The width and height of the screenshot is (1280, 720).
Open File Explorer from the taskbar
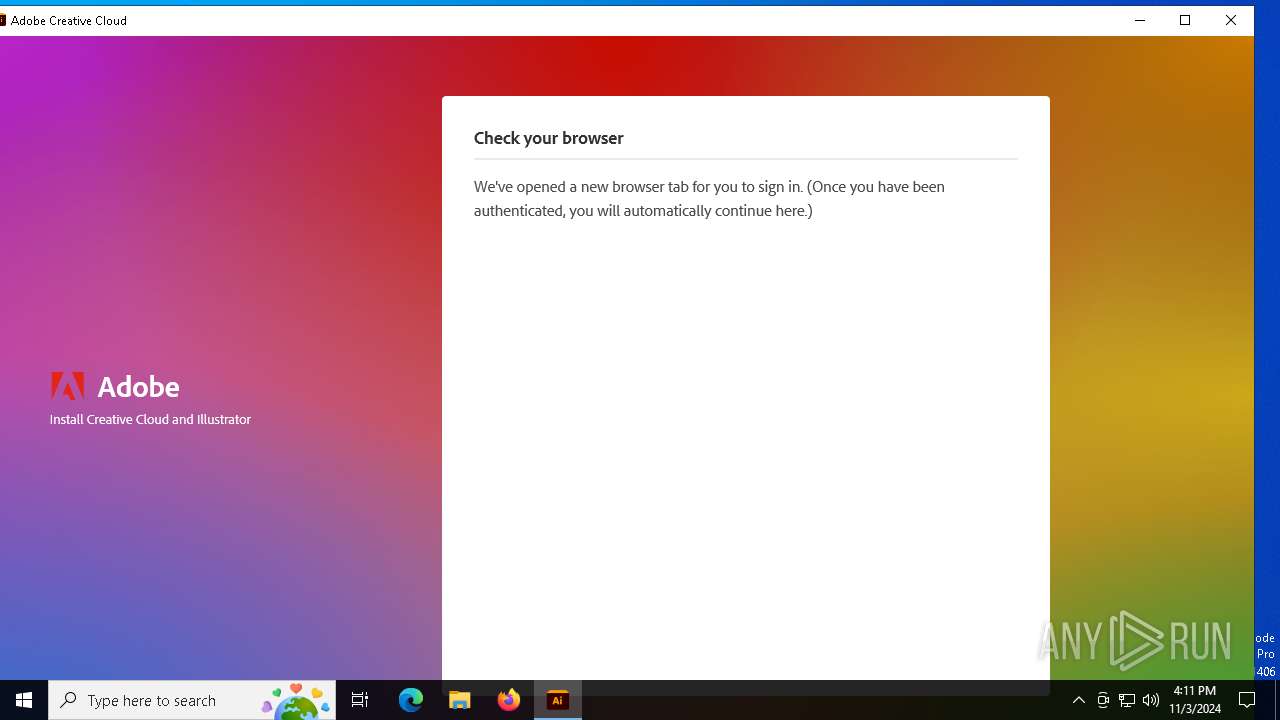460,700
